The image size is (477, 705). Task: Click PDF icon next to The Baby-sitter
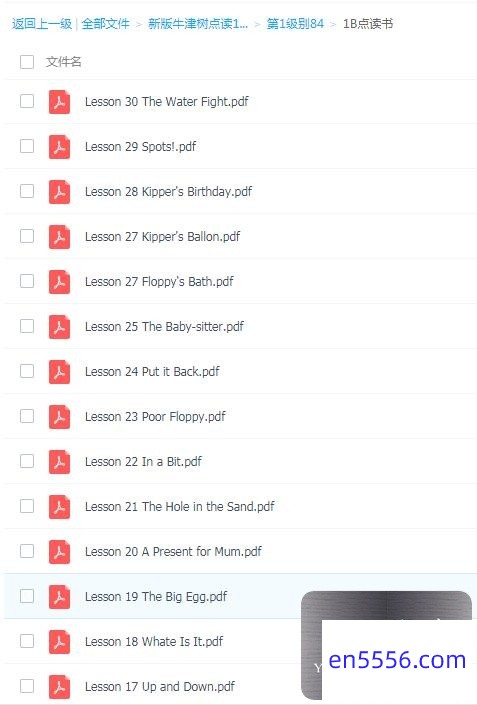click(x=59, y=326)
